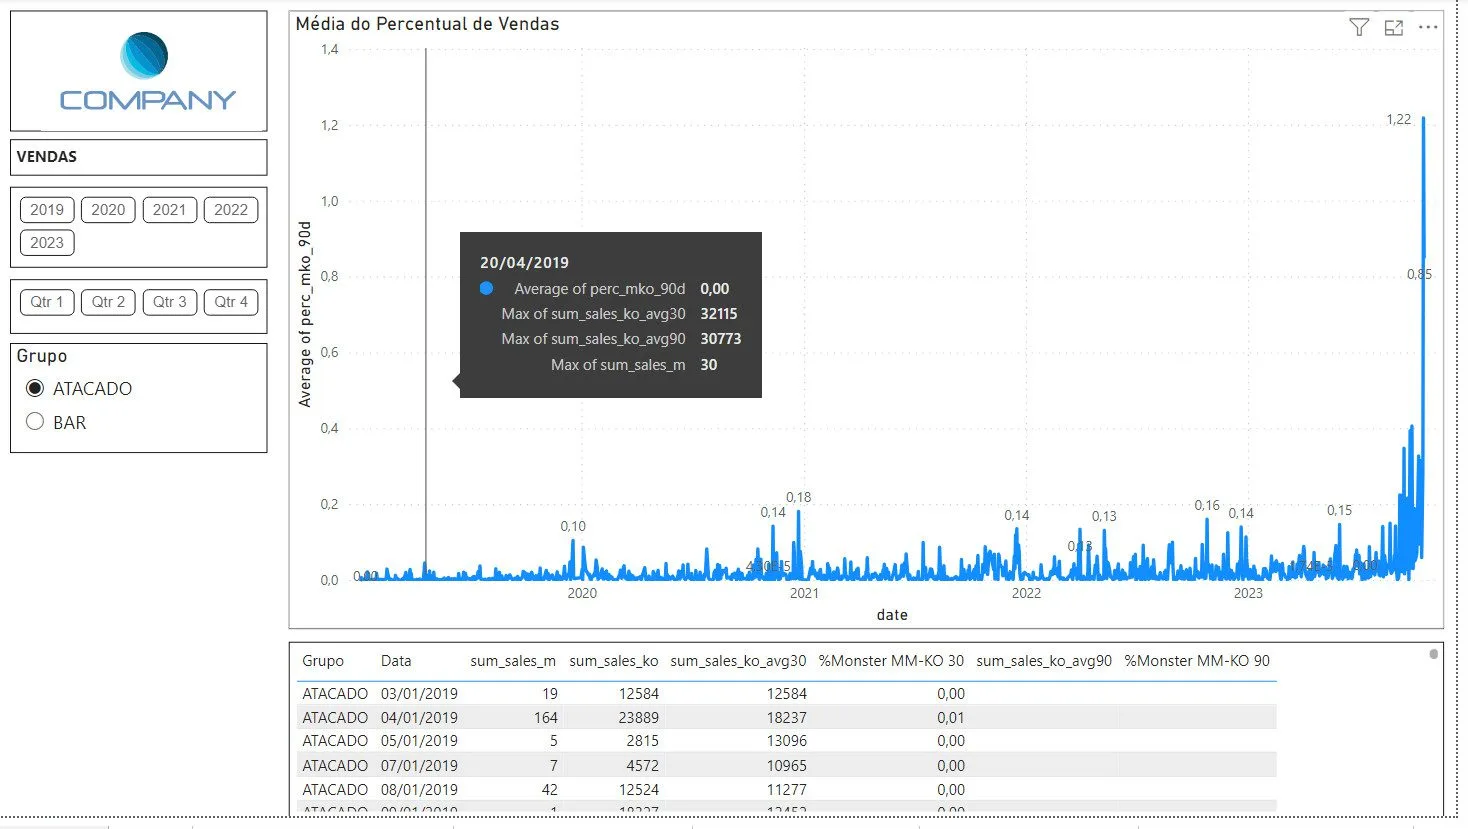Toggle the Qtr 3 filter
Viewport: 1468px width, 829px height.
coord(169,302)
